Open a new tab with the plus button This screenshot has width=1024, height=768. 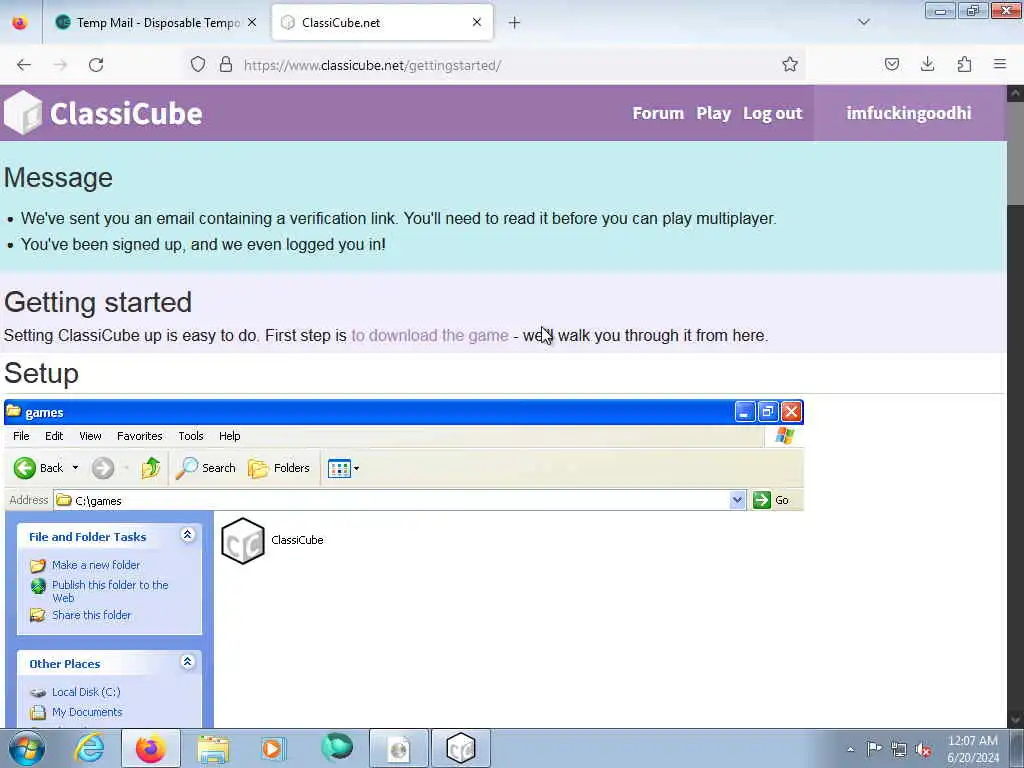click(x=514, y=23)
